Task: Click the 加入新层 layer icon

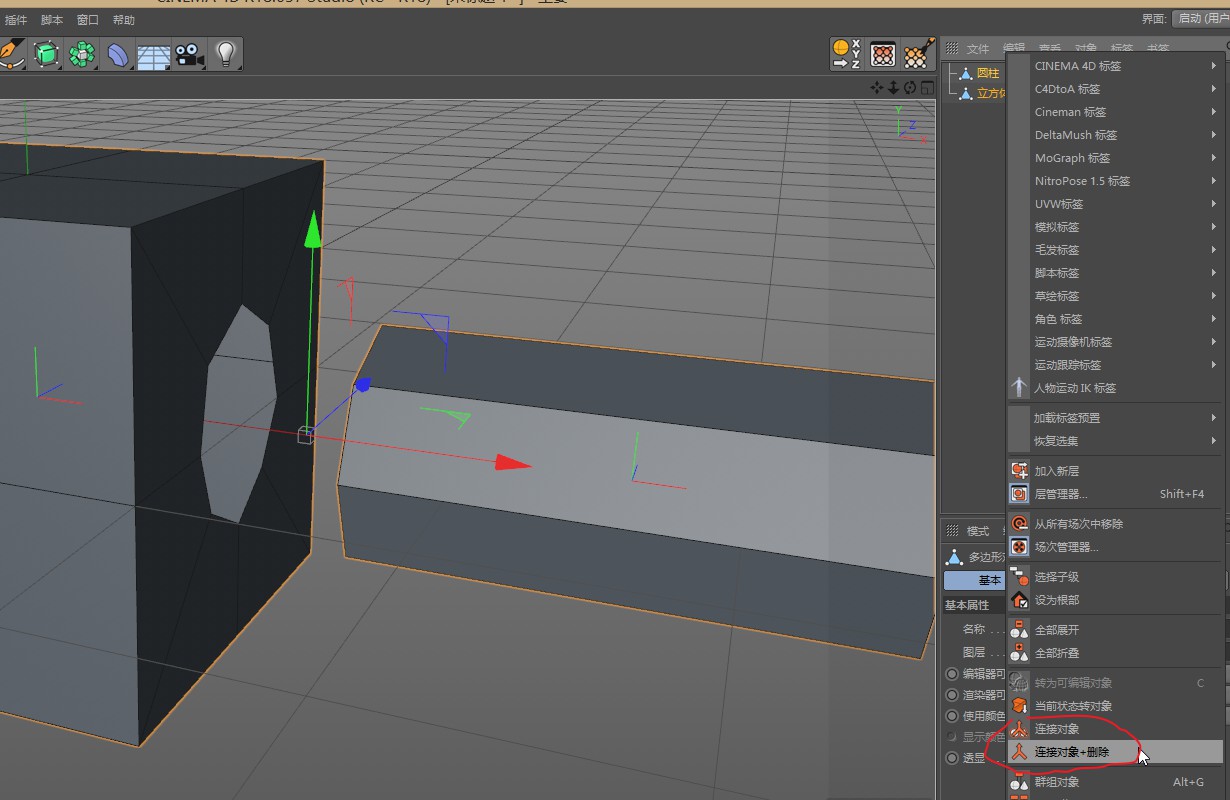Action: click(x=1019, y=470)
